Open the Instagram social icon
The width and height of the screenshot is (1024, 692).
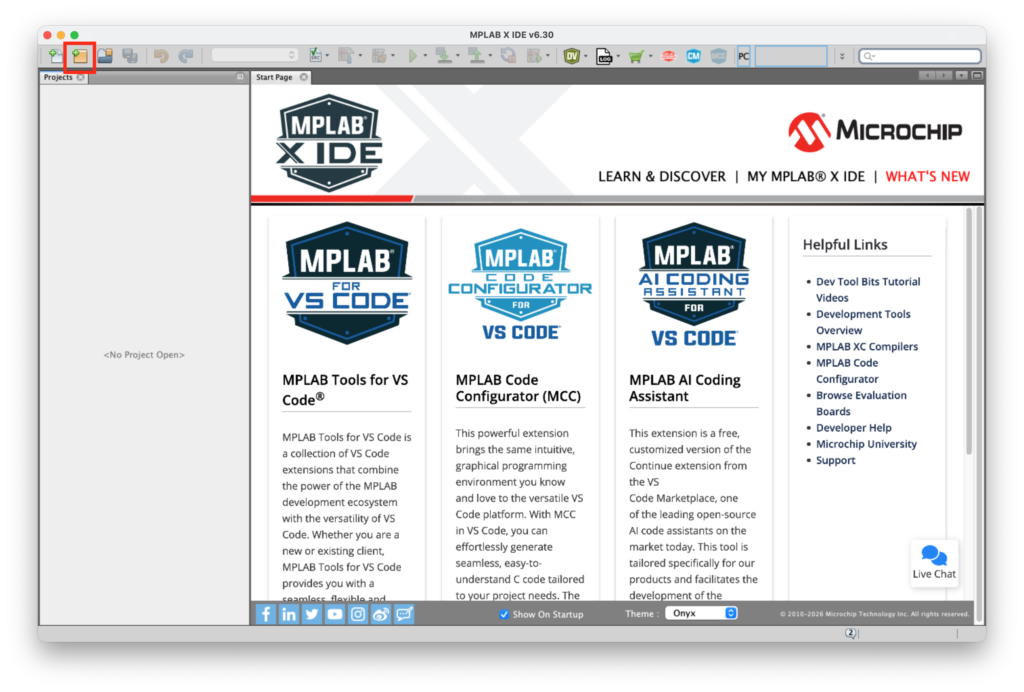[x=358, y=614]
